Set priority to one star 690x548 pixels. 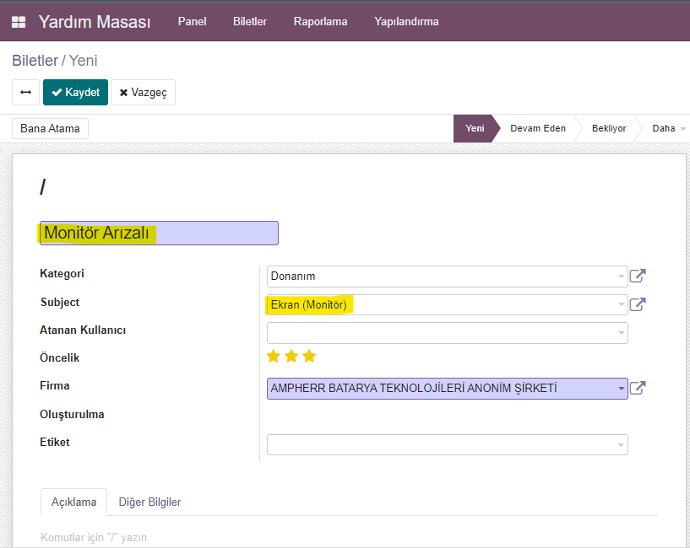(x=273, y=356)
